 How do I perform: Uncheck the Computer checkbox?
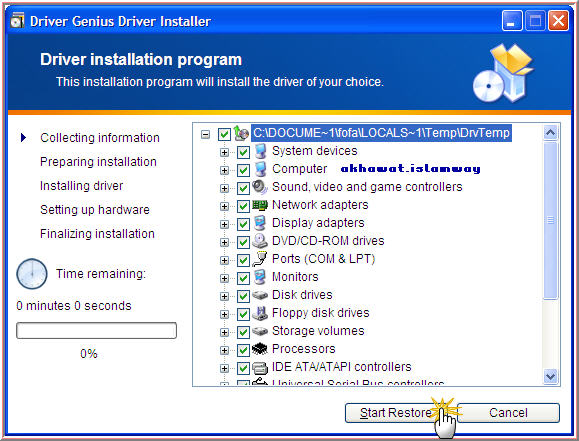243,170
